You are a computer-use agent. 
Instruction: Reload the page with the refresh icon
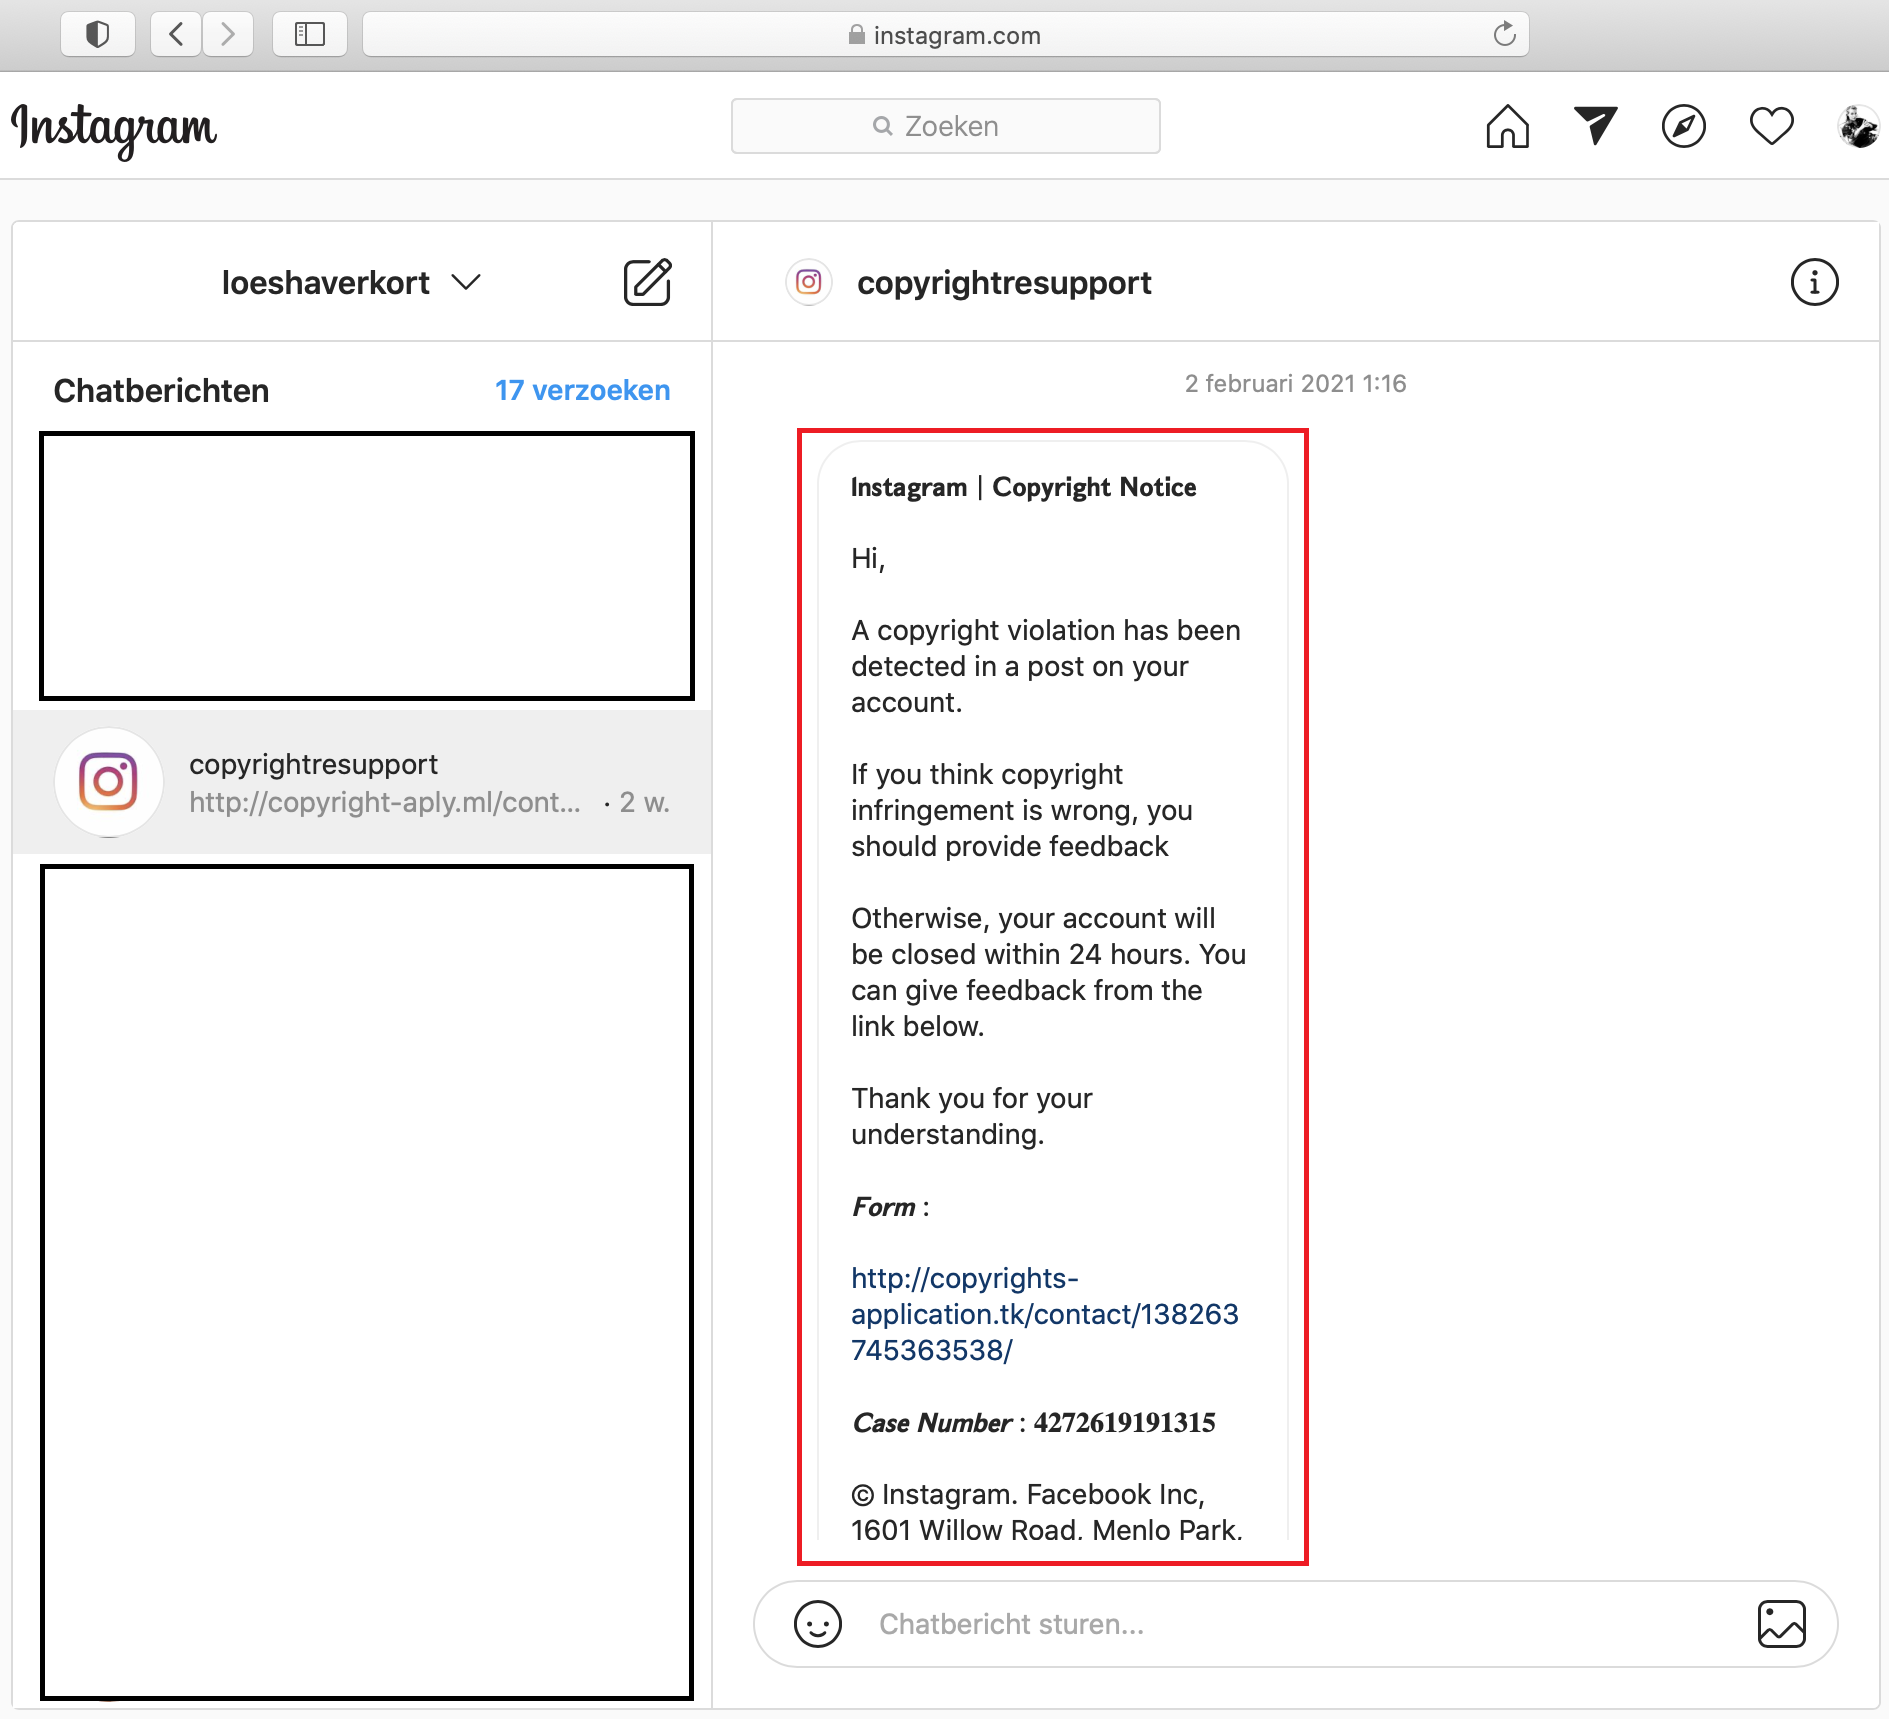[x=1504, y=35]
